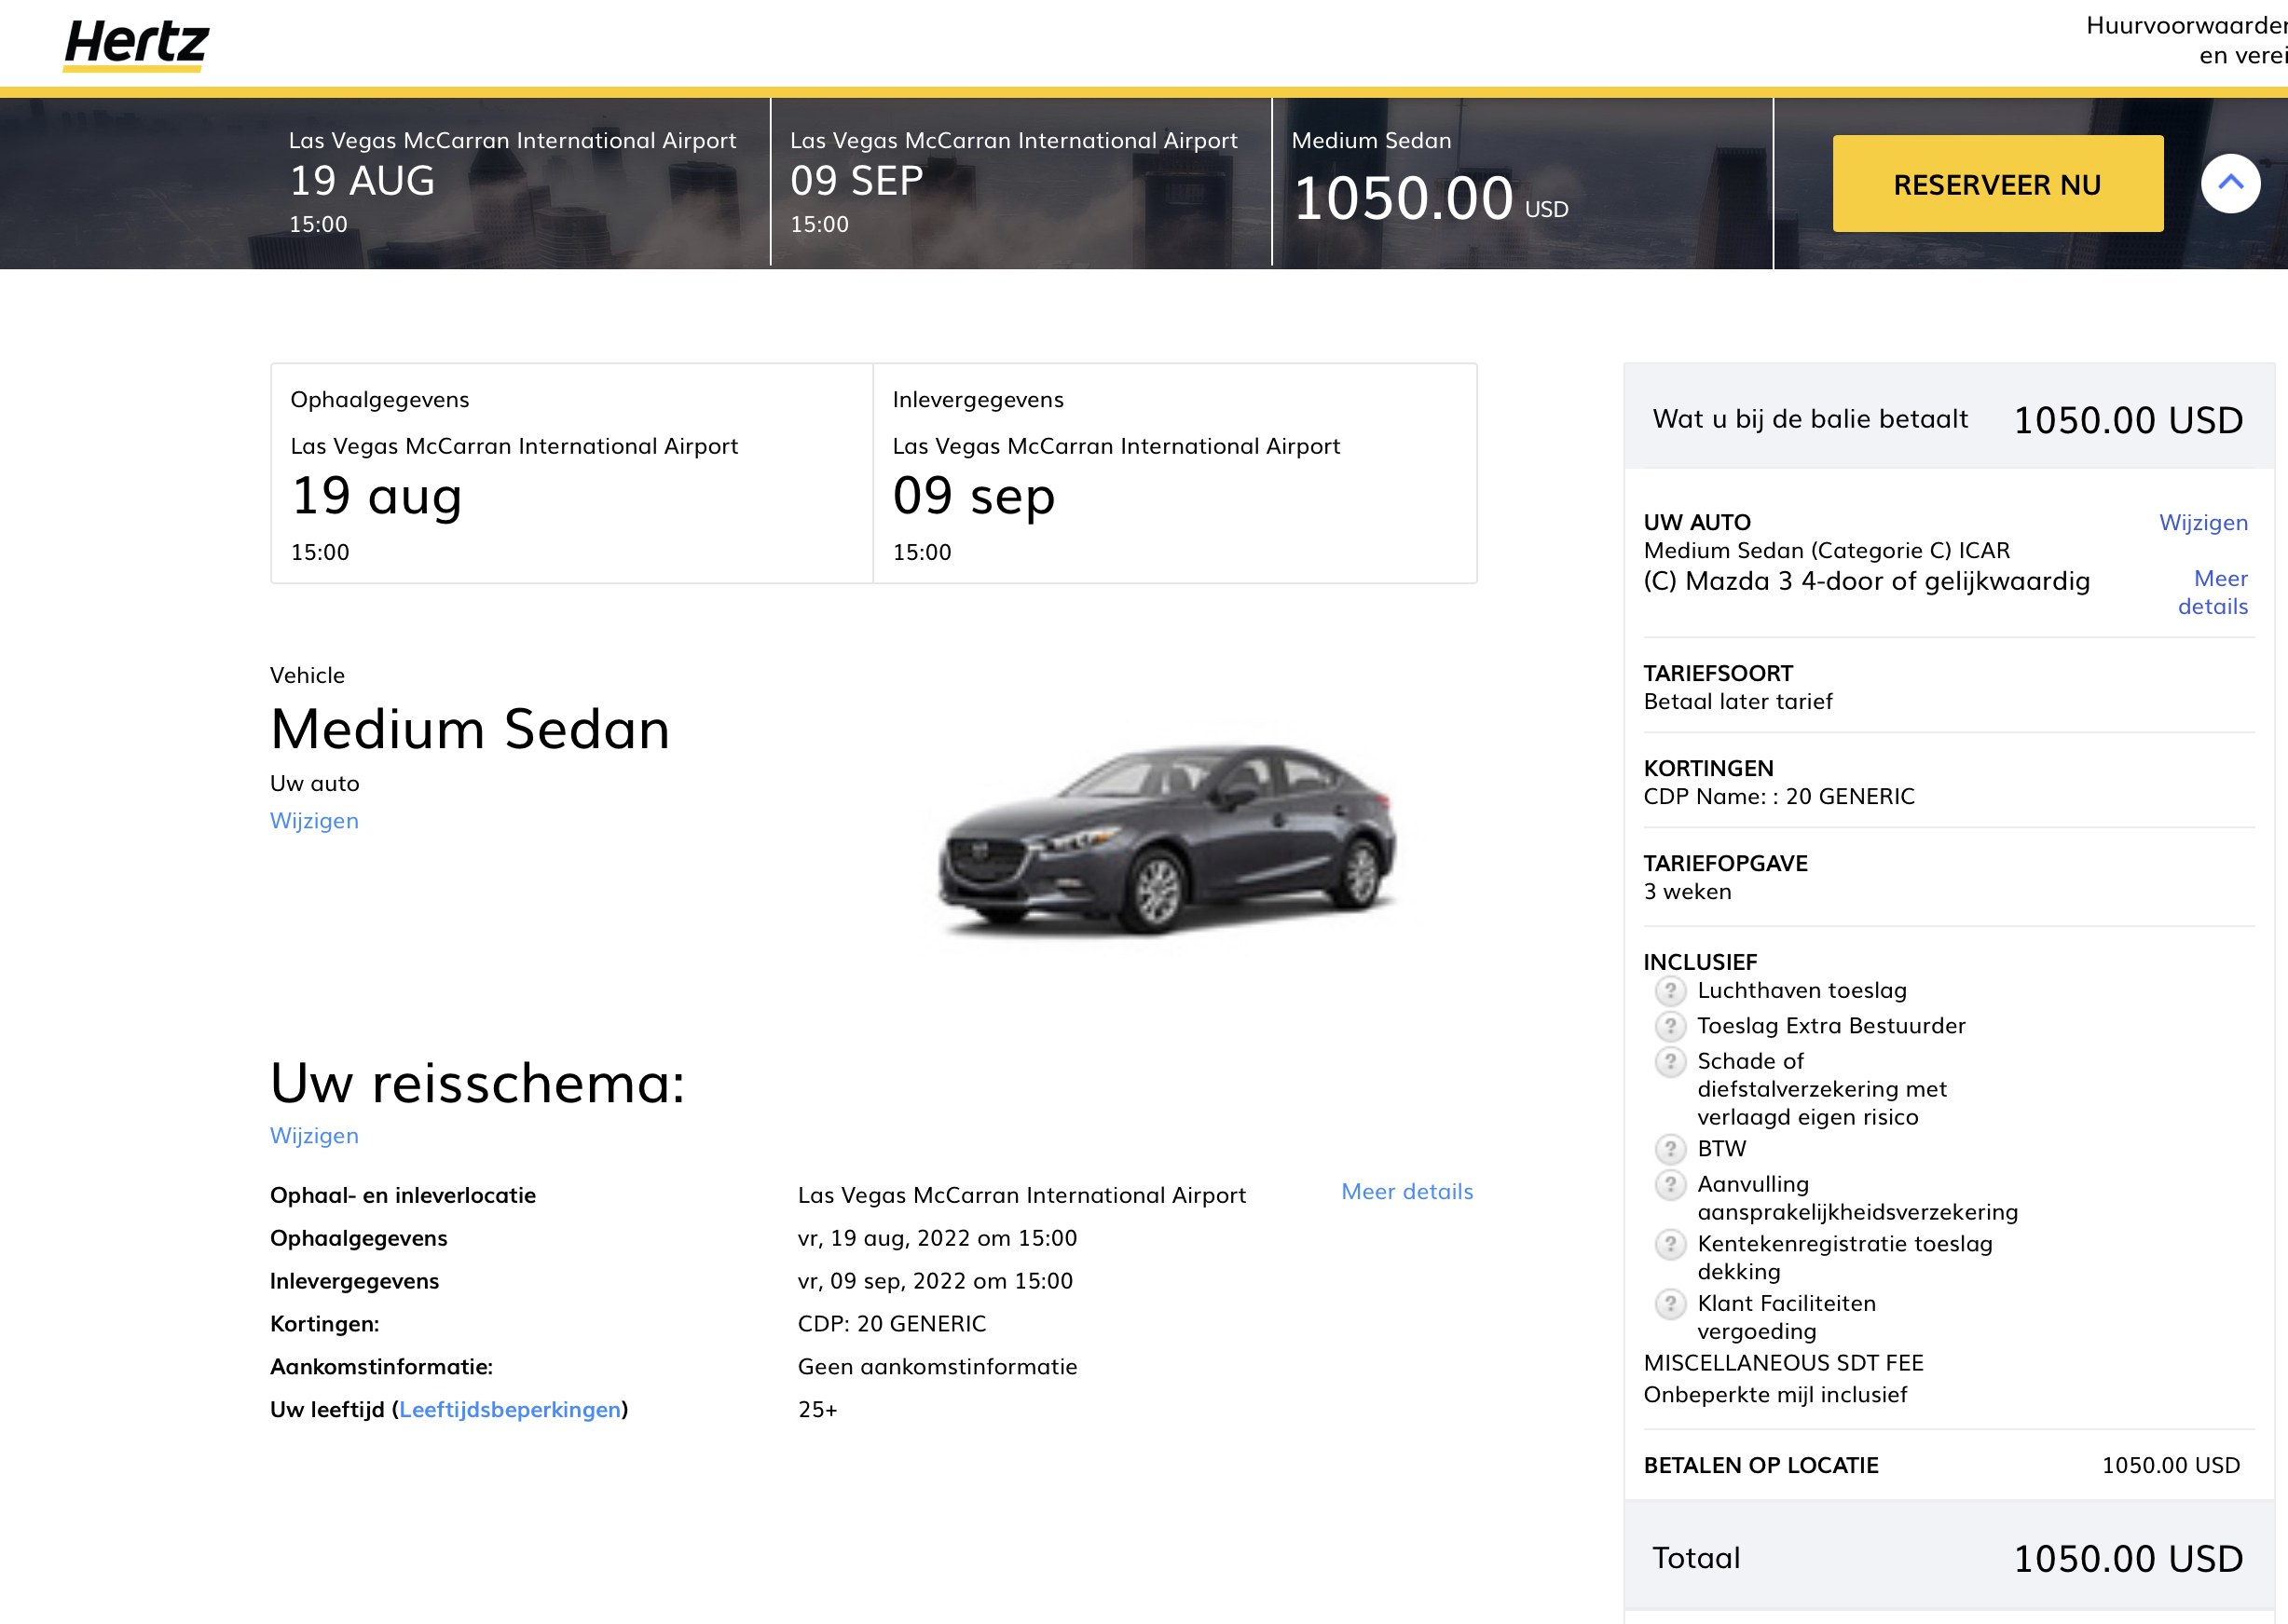Viewport: 2288px width, 1624px height.
Task: Click Wijzigen link under Uw reisschema
Action: click(314, 1135)
